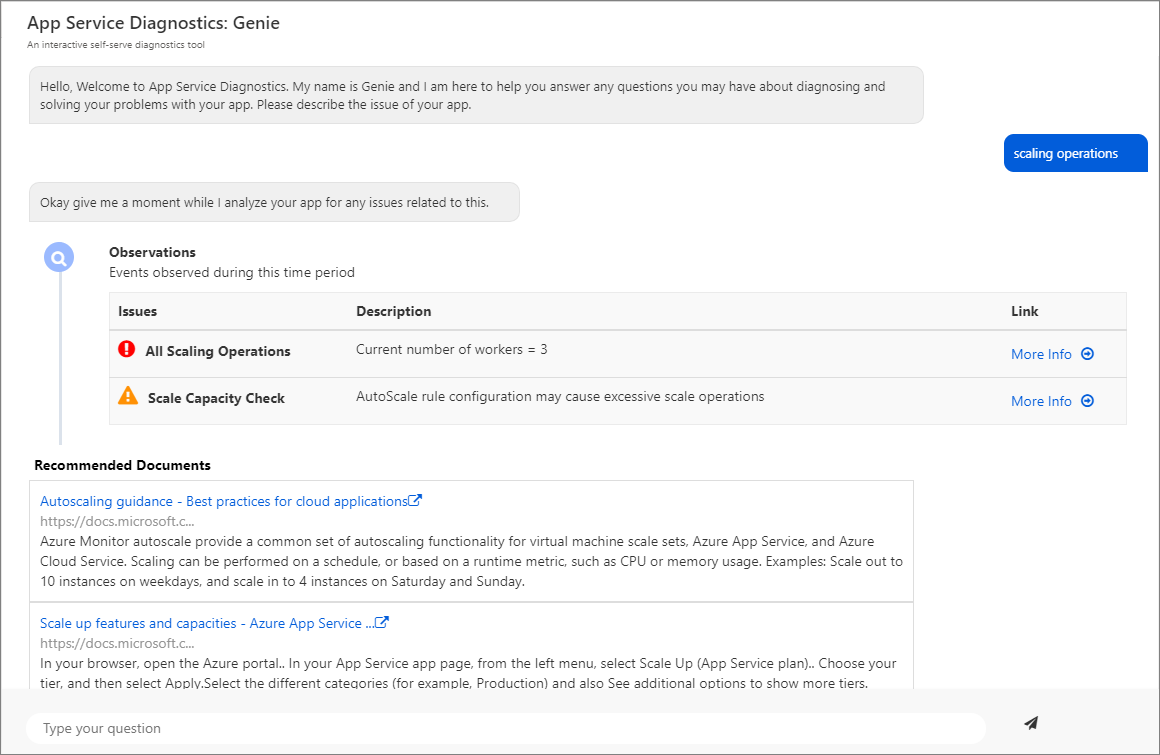1160x755 pixels.
Task: Click the blue scaling operations chat bubble
Action: 1074,153
